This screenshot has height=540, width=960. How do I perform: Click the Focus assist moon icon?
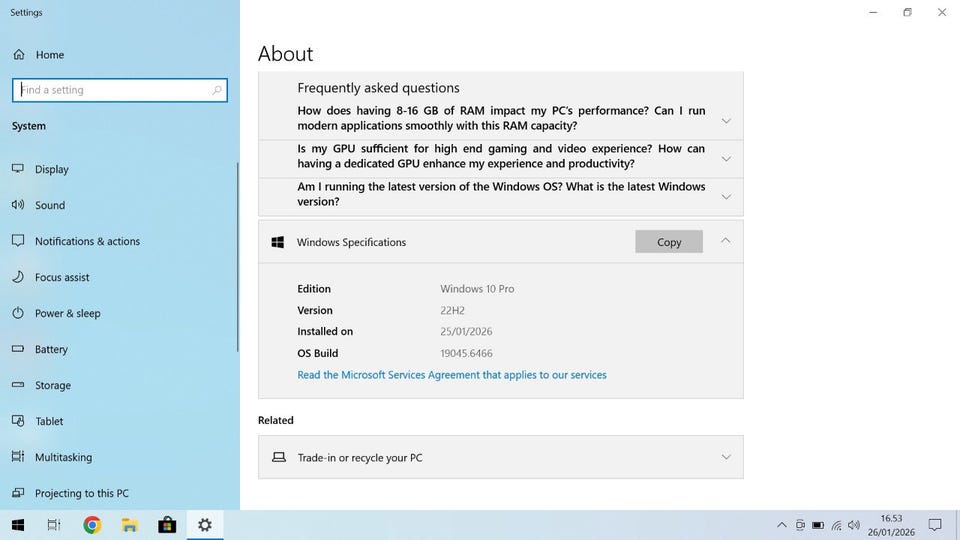18,277
